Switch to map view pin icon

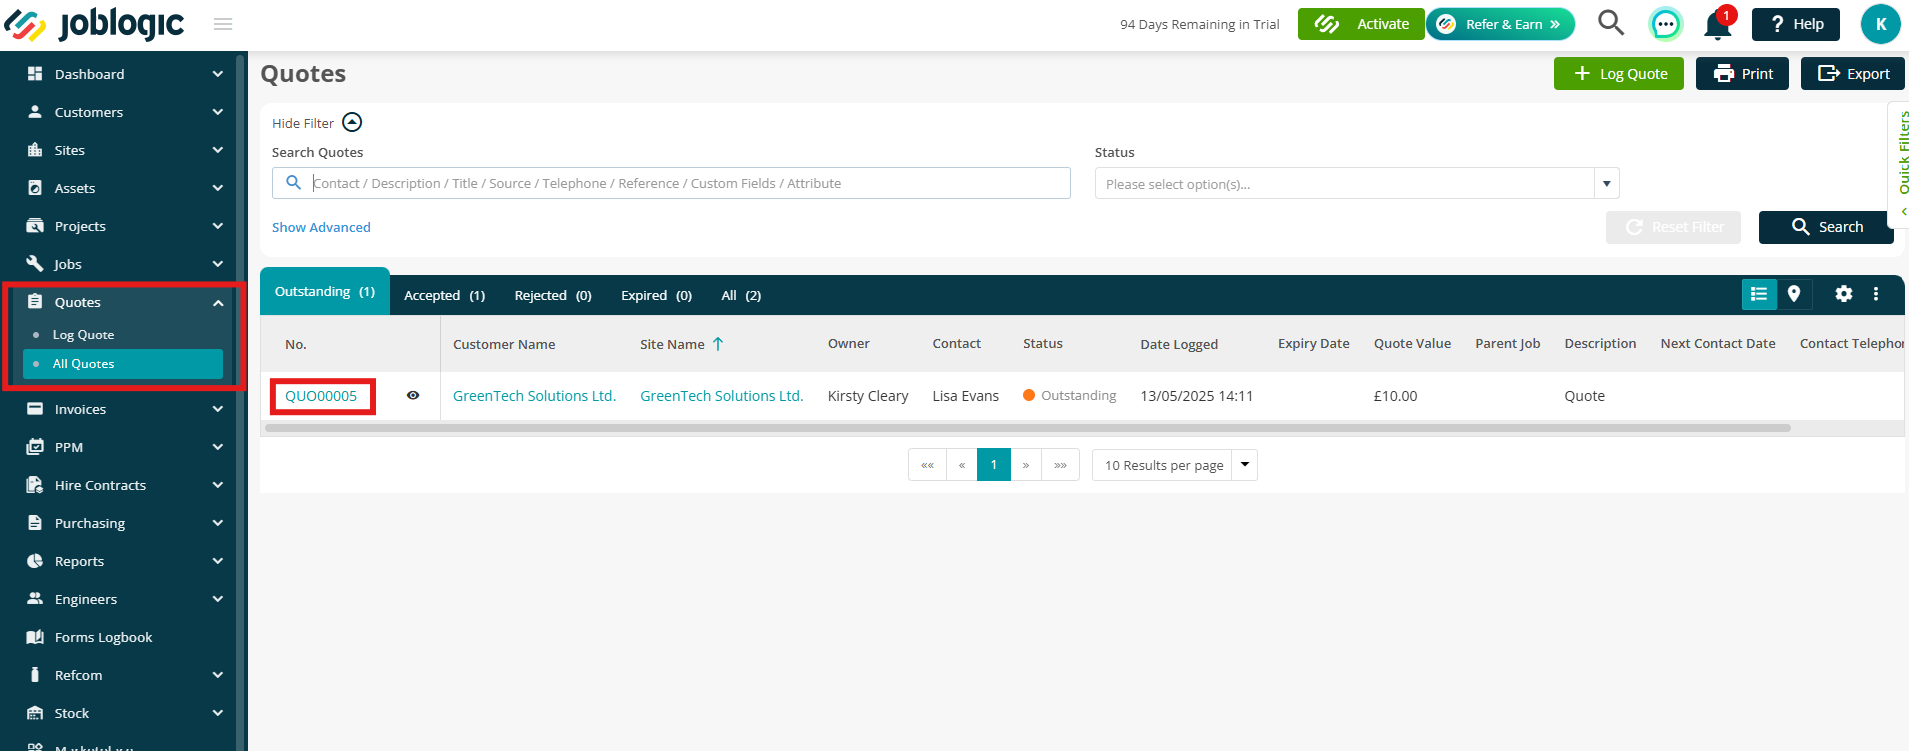coord(1794,294)
